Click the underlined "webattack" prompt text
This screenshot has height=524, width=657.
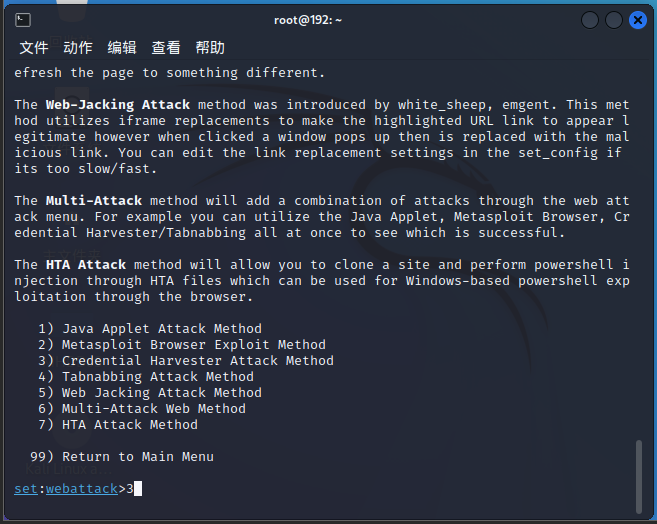click(82, 489)
